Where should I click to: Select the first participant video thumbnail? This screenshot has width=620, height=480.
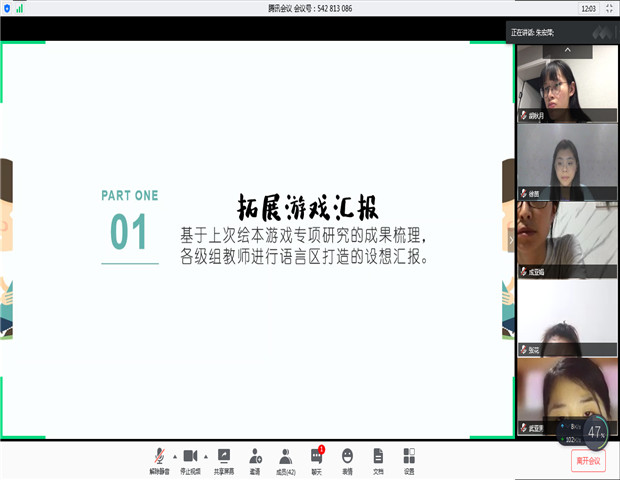[x=567, y=83]
